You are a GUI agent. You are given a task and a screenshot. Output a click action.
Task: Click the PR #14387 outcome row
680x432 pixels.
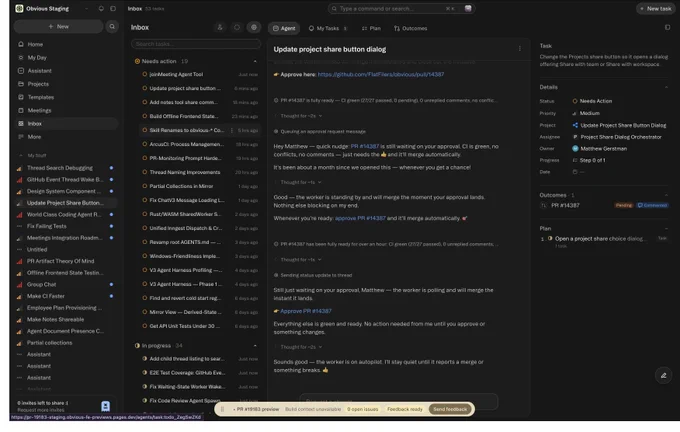coord(604,206)
